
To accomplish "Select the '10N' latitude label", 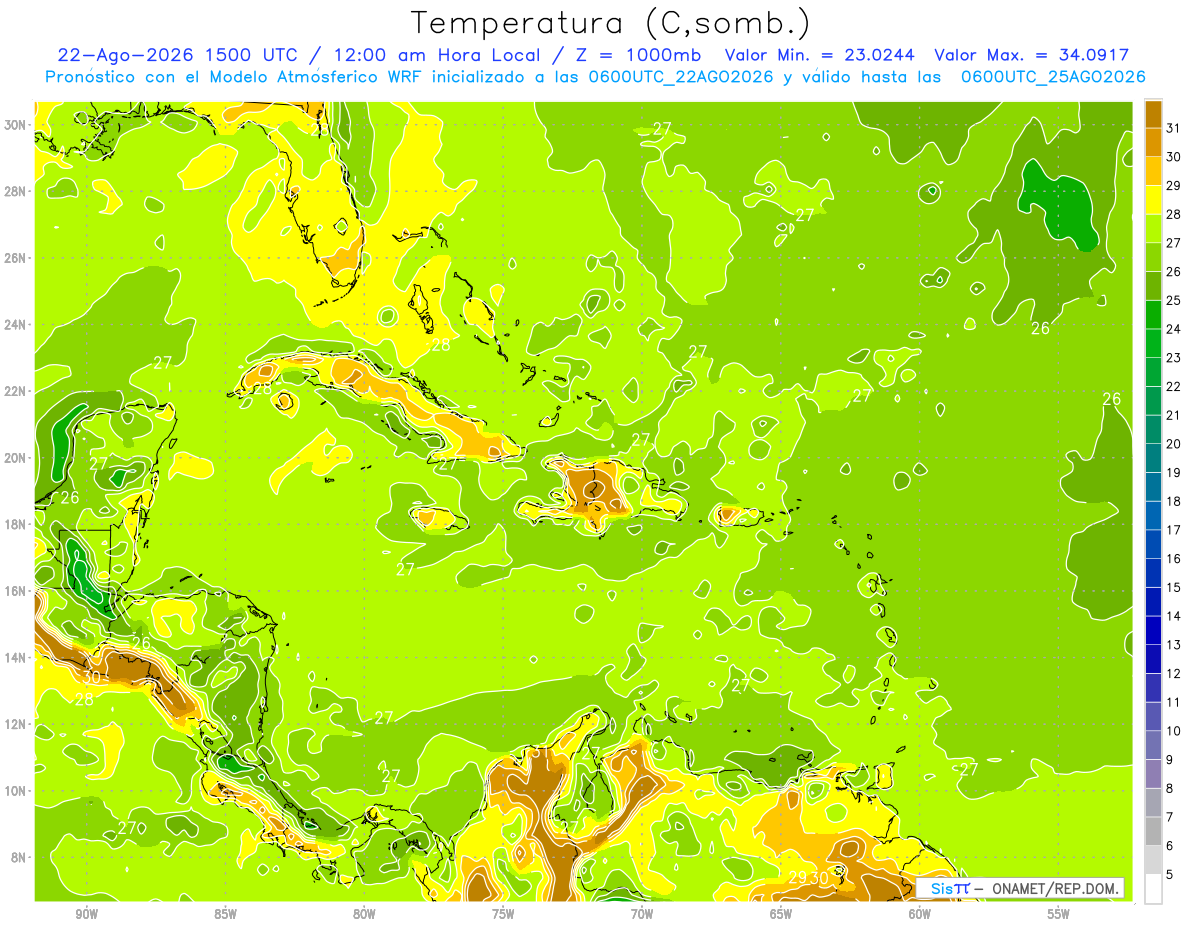I will pyautogui.click(x=17, y=791).
